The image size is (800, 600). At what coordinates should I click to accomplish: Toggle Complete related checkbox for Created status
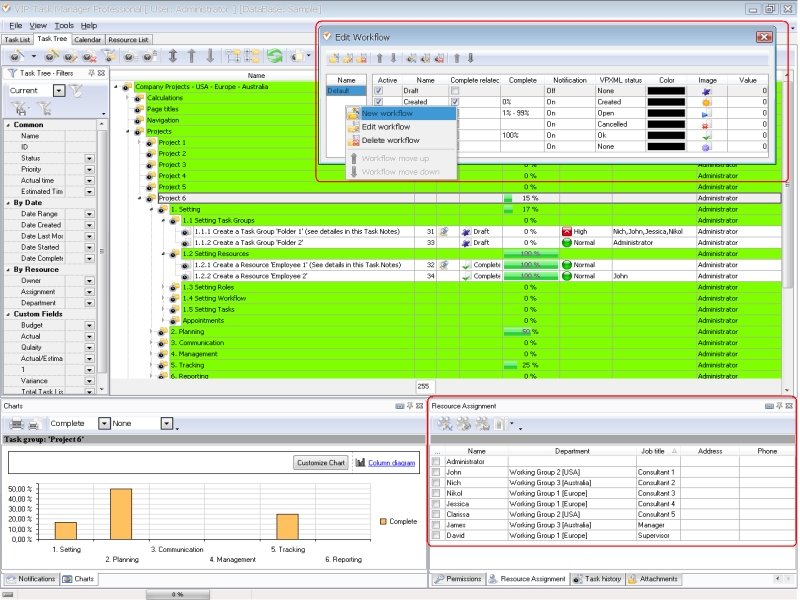pos(455,102)
